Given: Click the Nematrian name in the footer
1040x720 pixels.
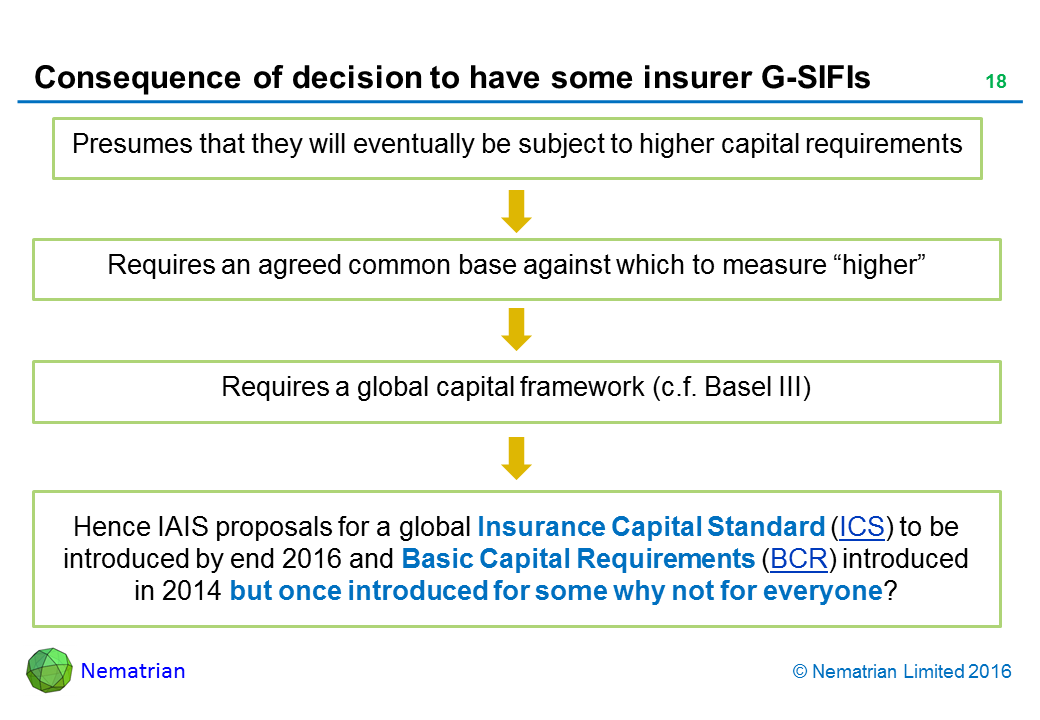Looking at the screenshot, I should [133, 671].
